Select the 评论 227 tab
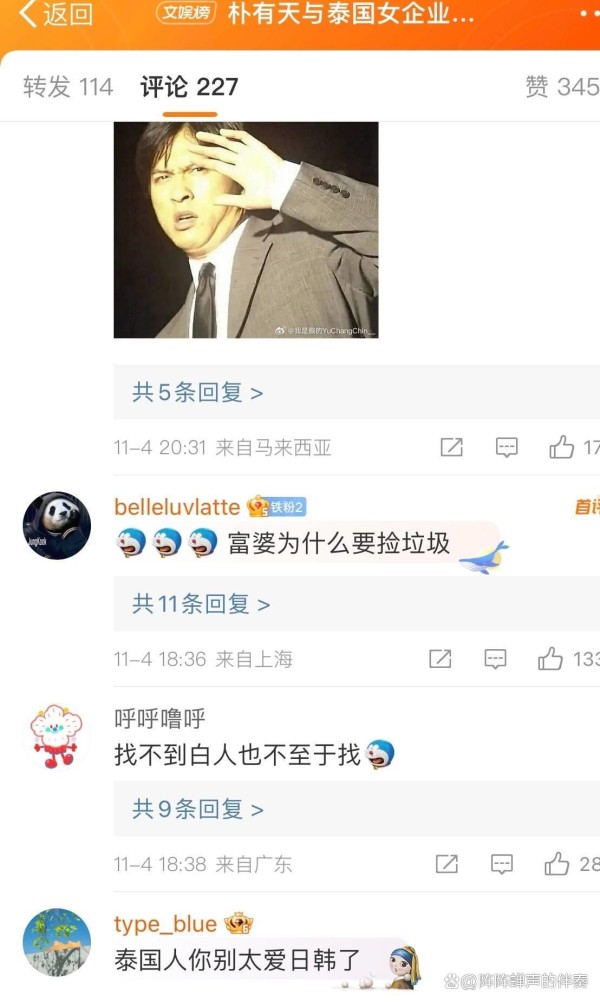This screenshot has width=600, height=1002. (x=189, y=87)
